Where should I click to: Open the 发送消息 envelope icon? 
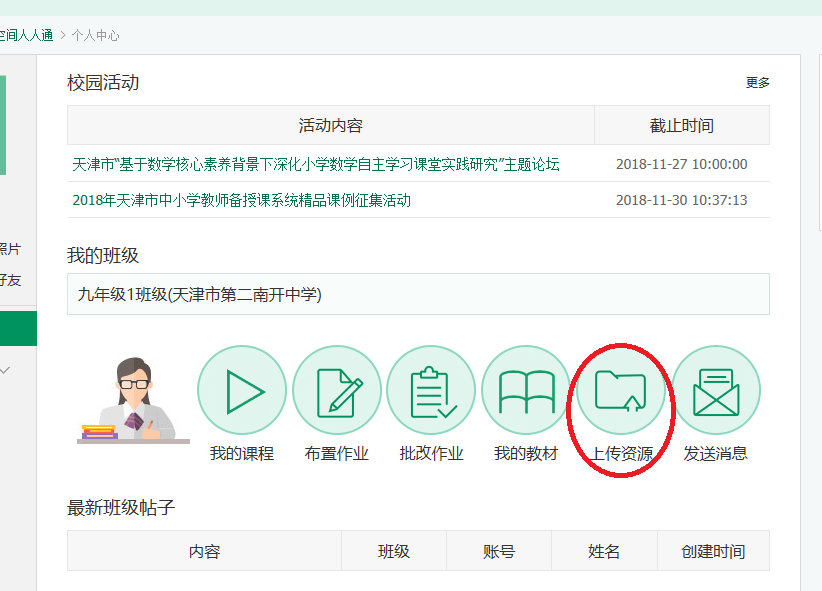[716, 390]
